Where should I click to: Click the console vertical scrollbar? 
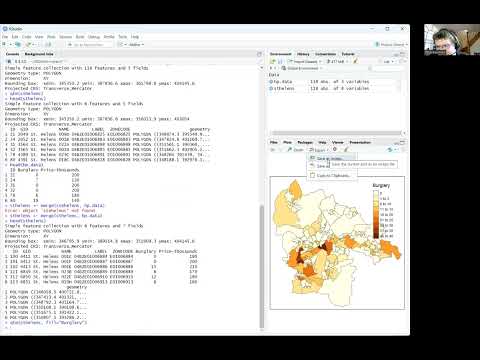[x=262, y=267]
